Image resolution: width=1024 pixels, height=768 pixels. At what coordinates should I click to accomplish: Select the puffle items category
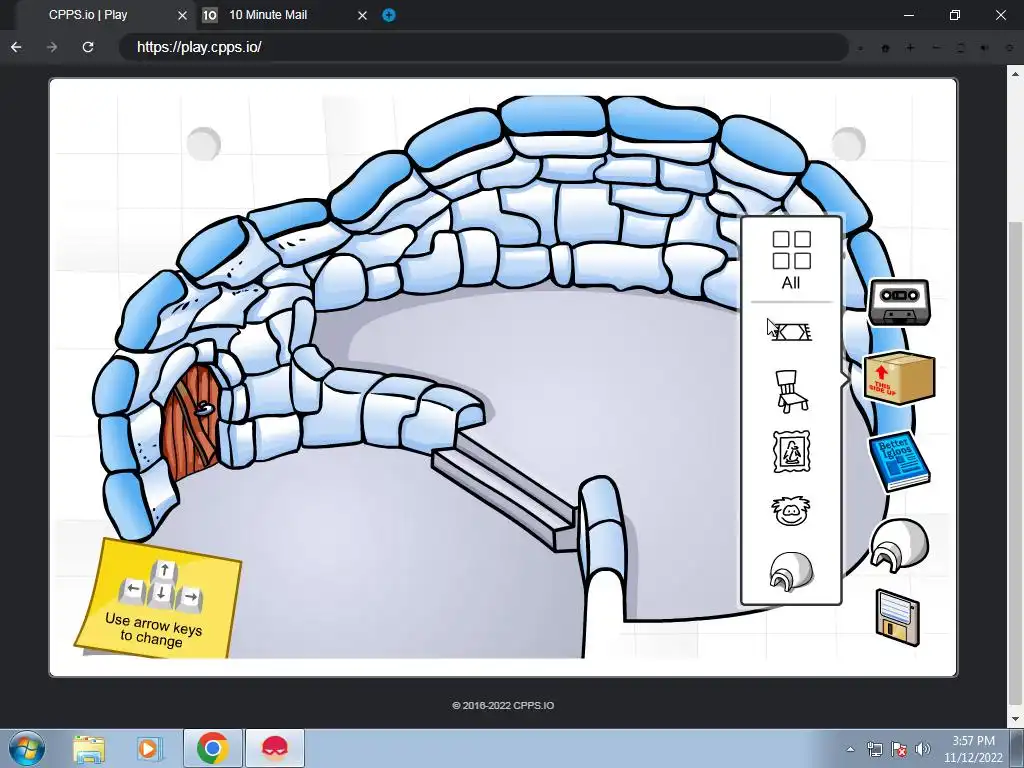791,511
